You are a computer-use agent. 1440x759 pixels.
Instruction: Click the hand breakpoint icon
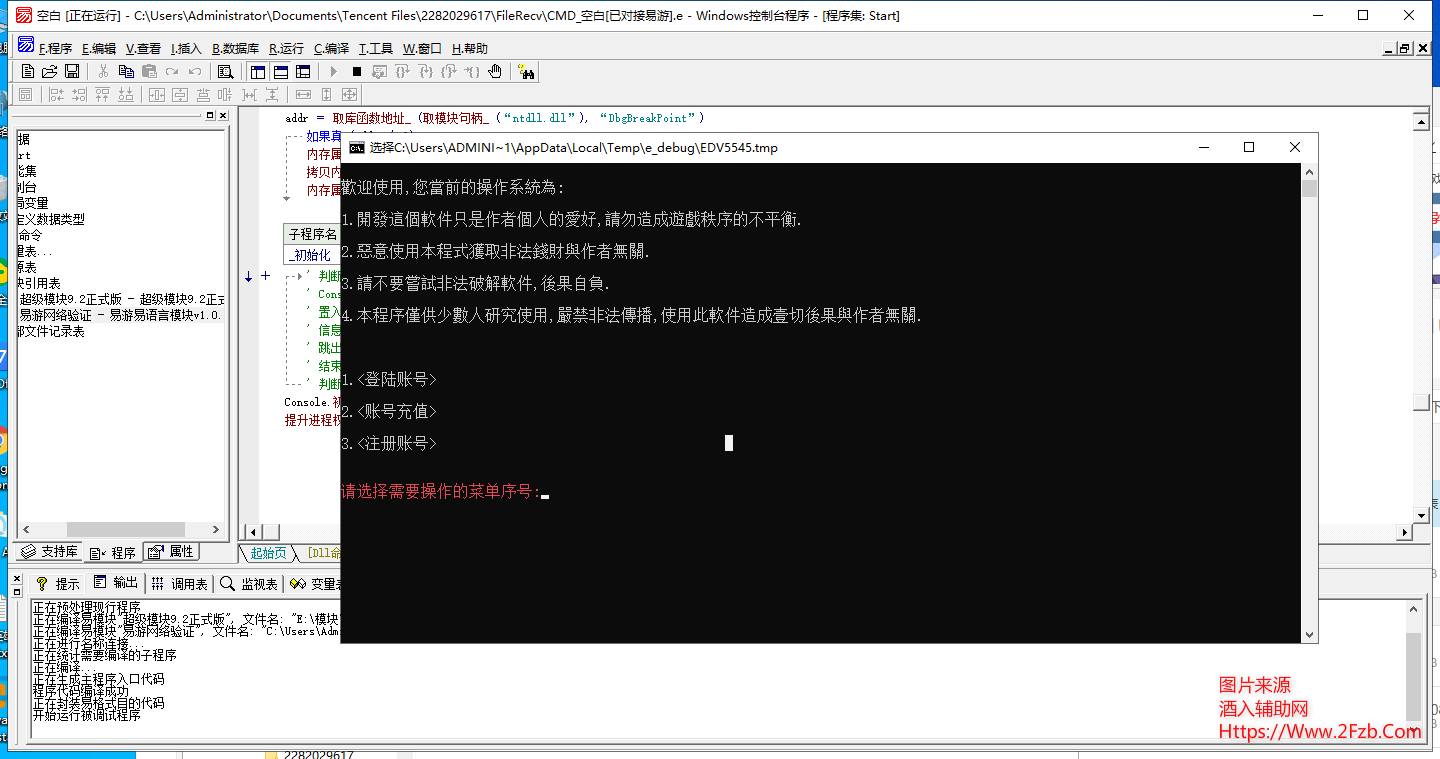495,71
